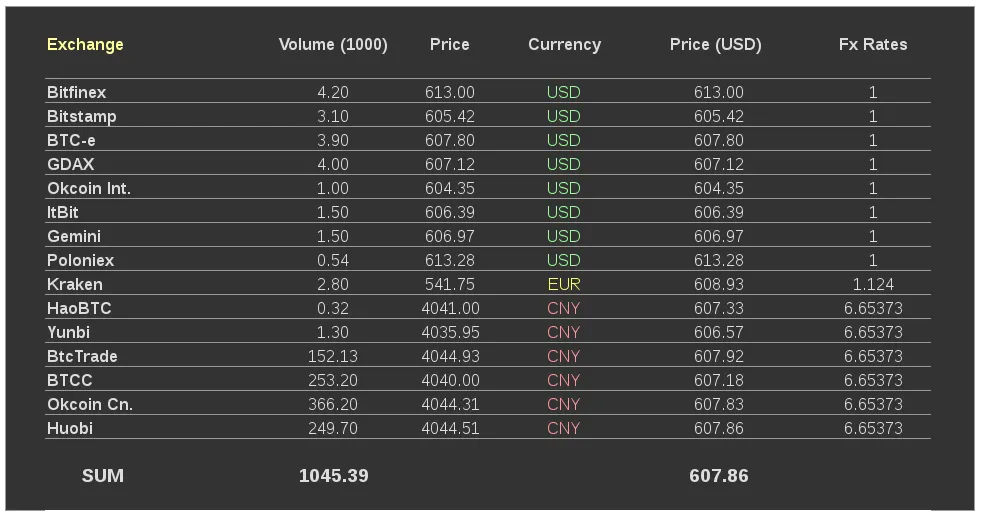Select Okcoin Cn. exchange row

click(x=488, y=404)
